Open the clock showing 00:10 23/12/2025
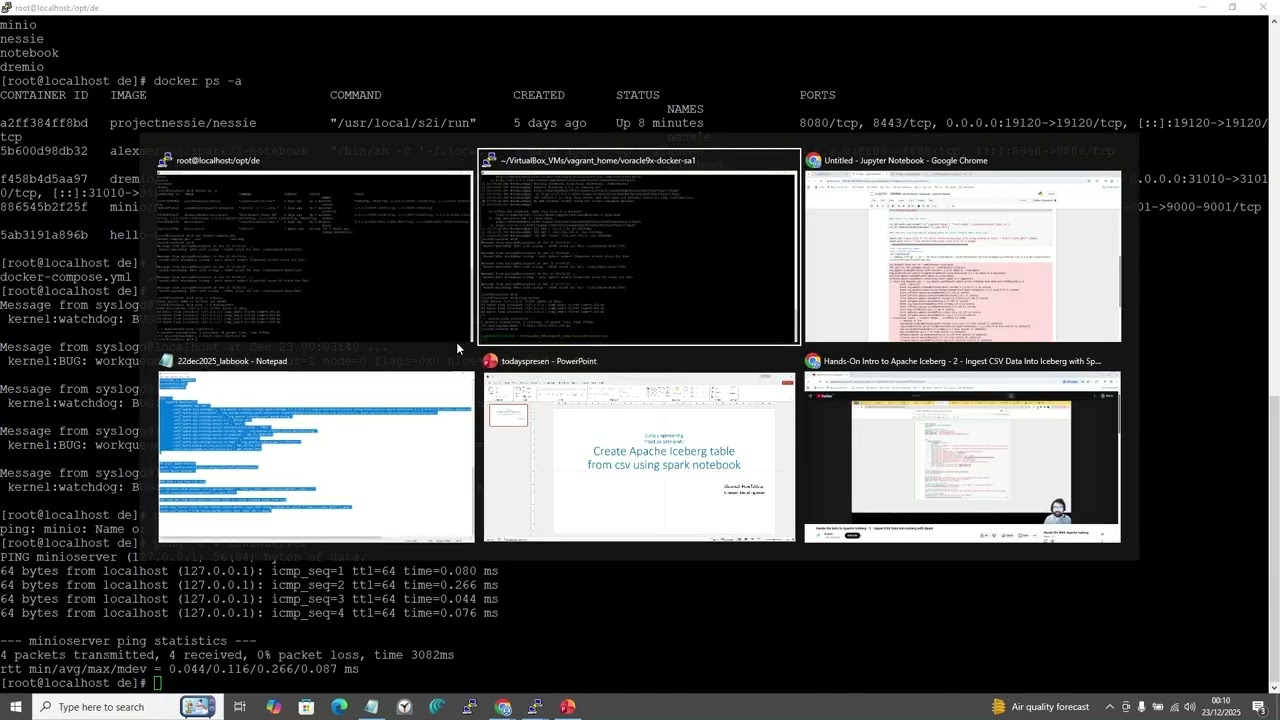Screen dimensions: 1280x720 point(1221,707)
